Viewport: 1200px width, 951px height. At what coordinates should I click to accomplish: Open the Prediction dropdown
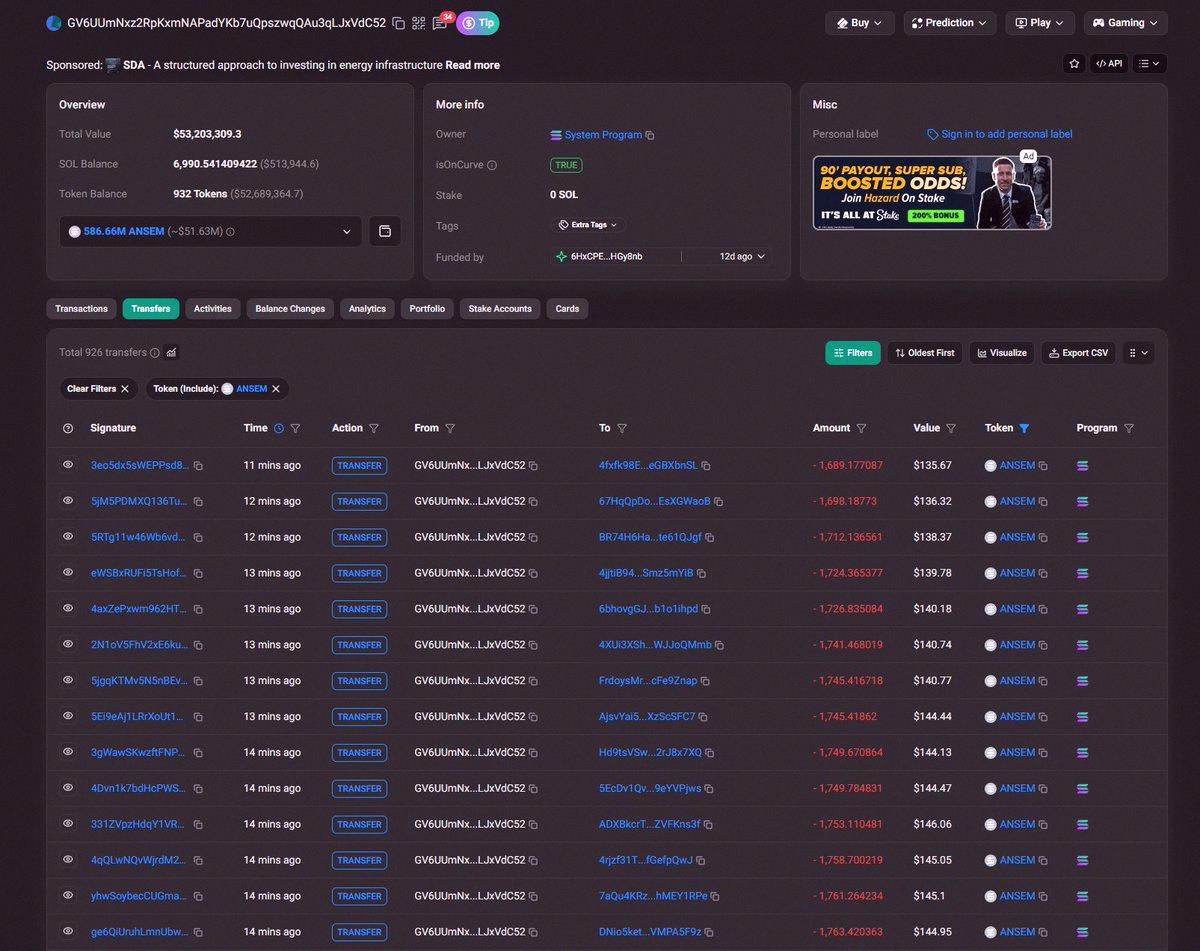click(950, 23)
